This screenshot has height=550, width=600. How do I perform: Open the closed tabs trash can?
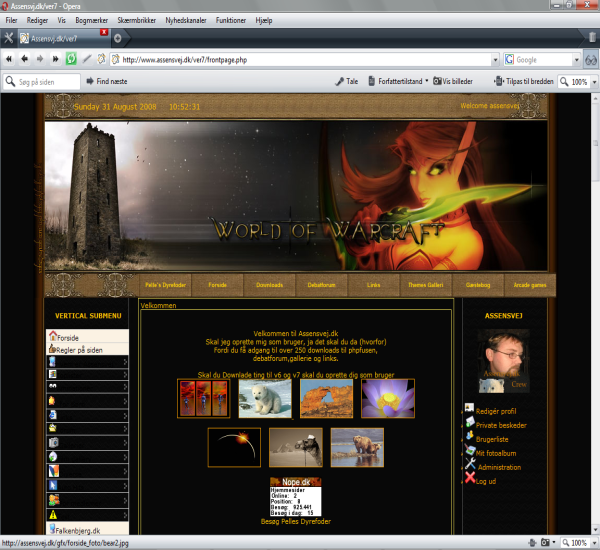[592, 37]
